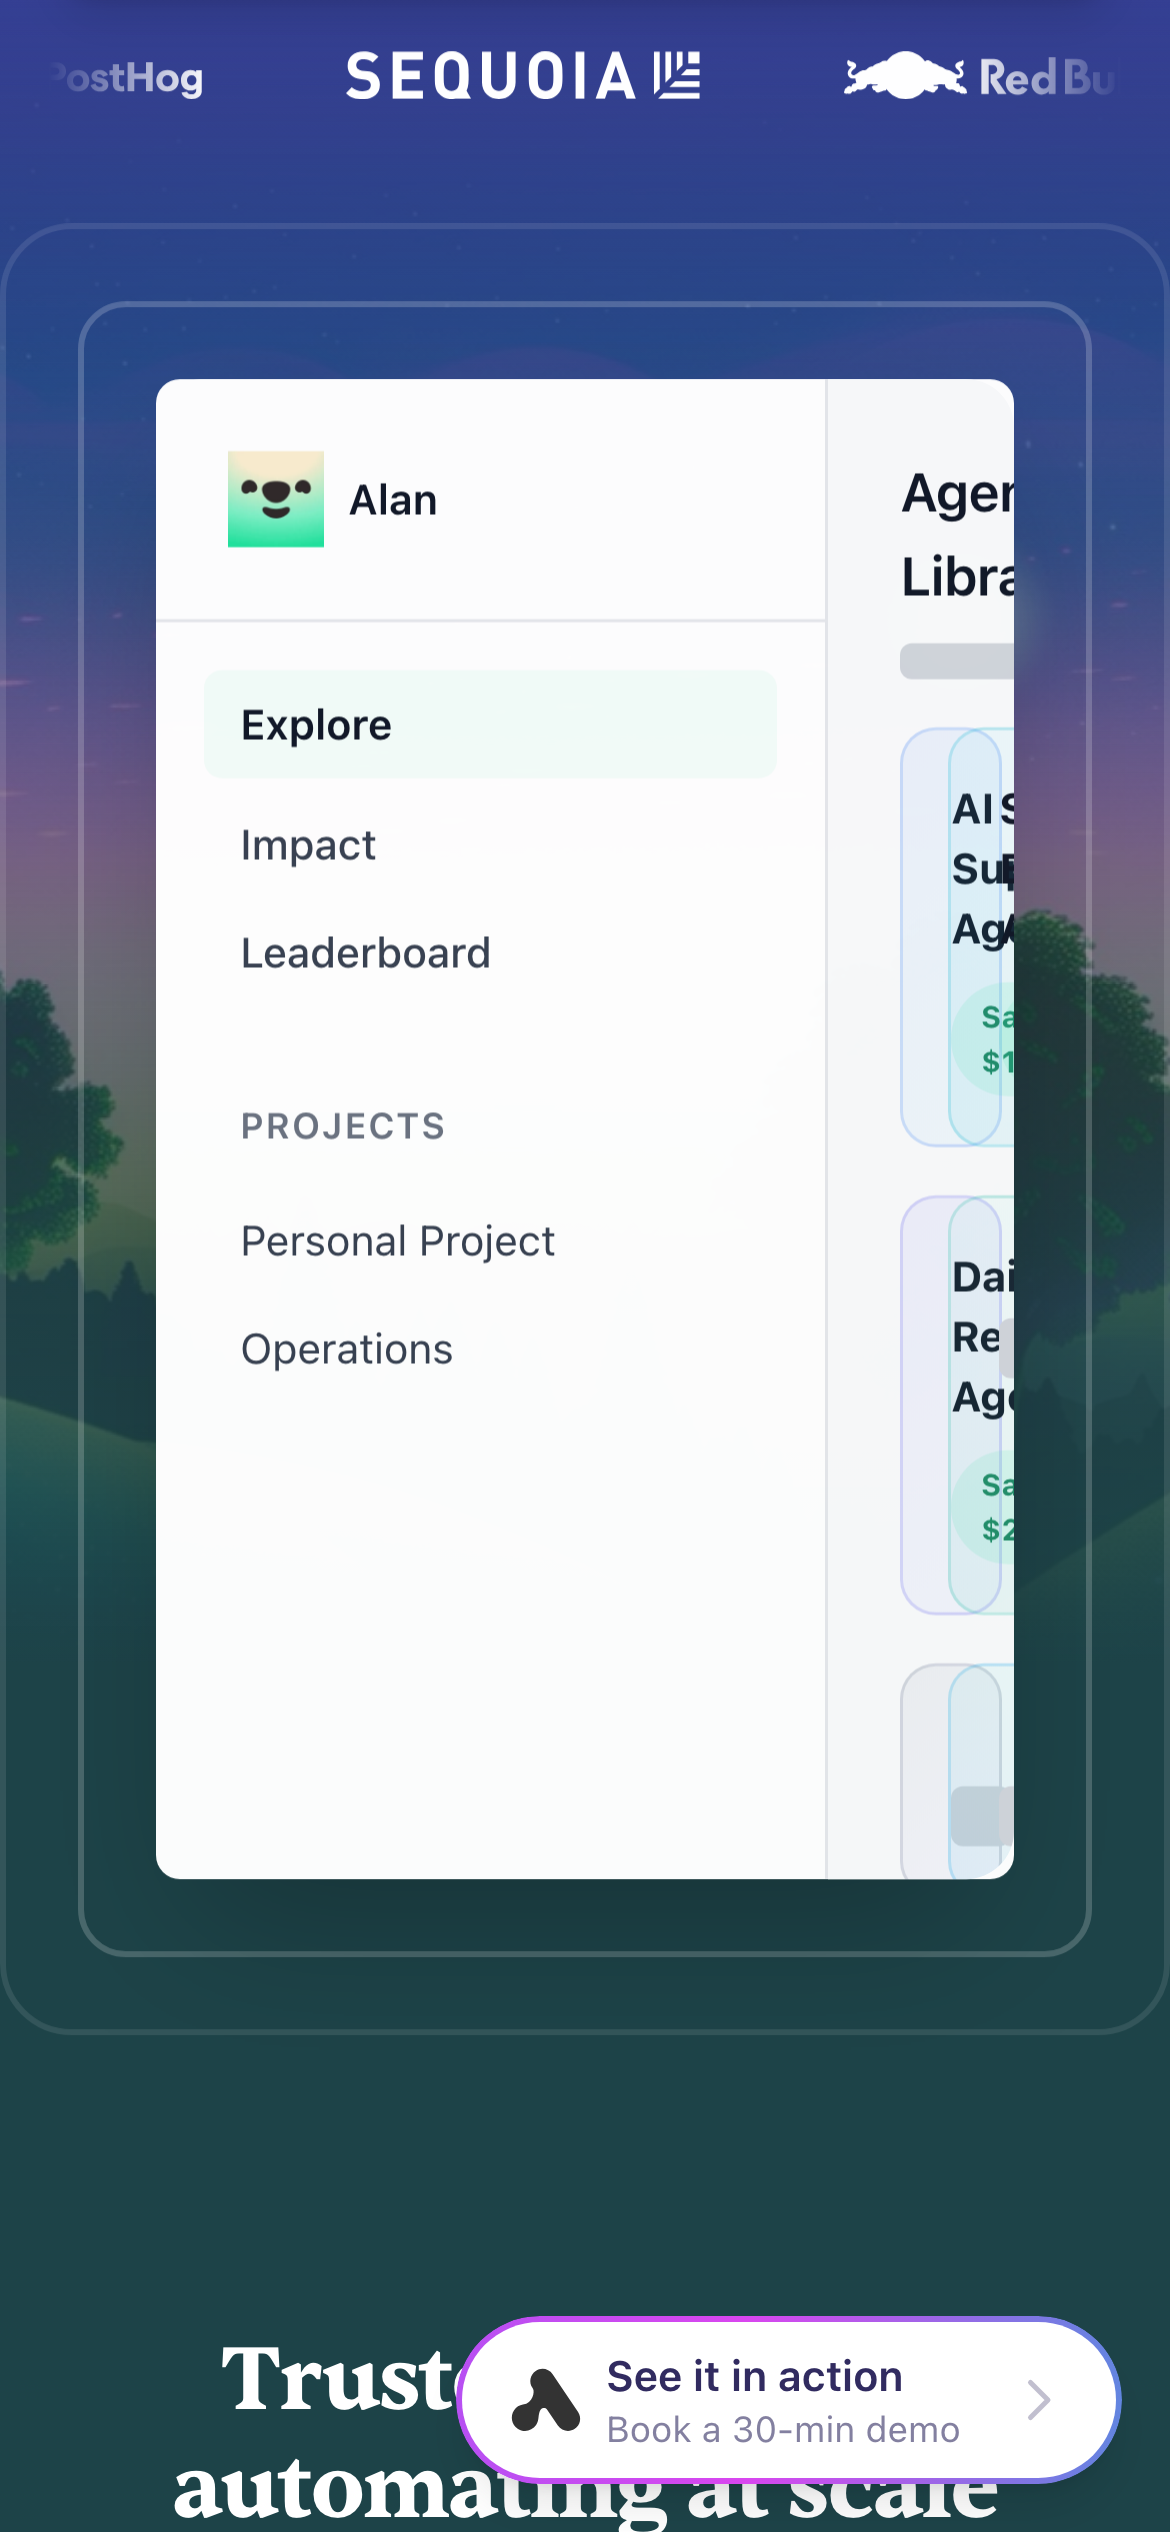This screenshot has height=2532, width=1170.
Task: Select the Operations project
Action: tap(347, 1350)
